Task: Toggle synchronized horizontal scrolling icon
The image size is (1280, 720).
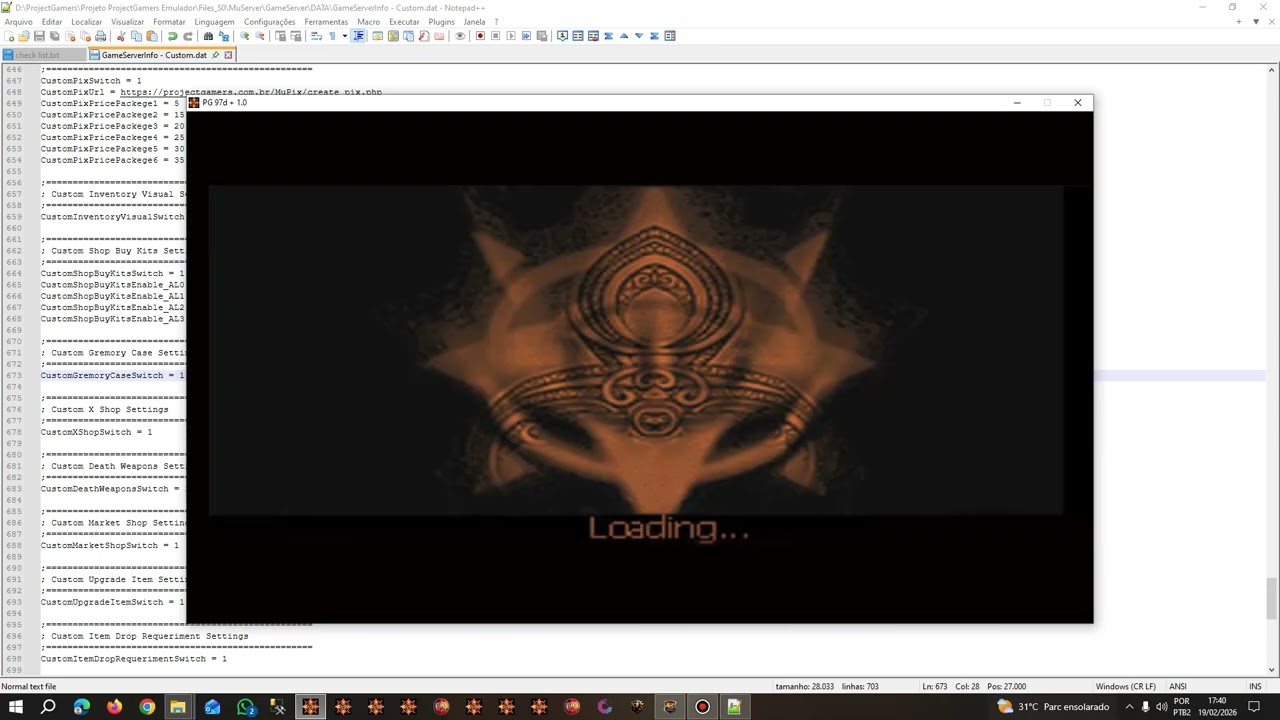Action: pos(296,36)
